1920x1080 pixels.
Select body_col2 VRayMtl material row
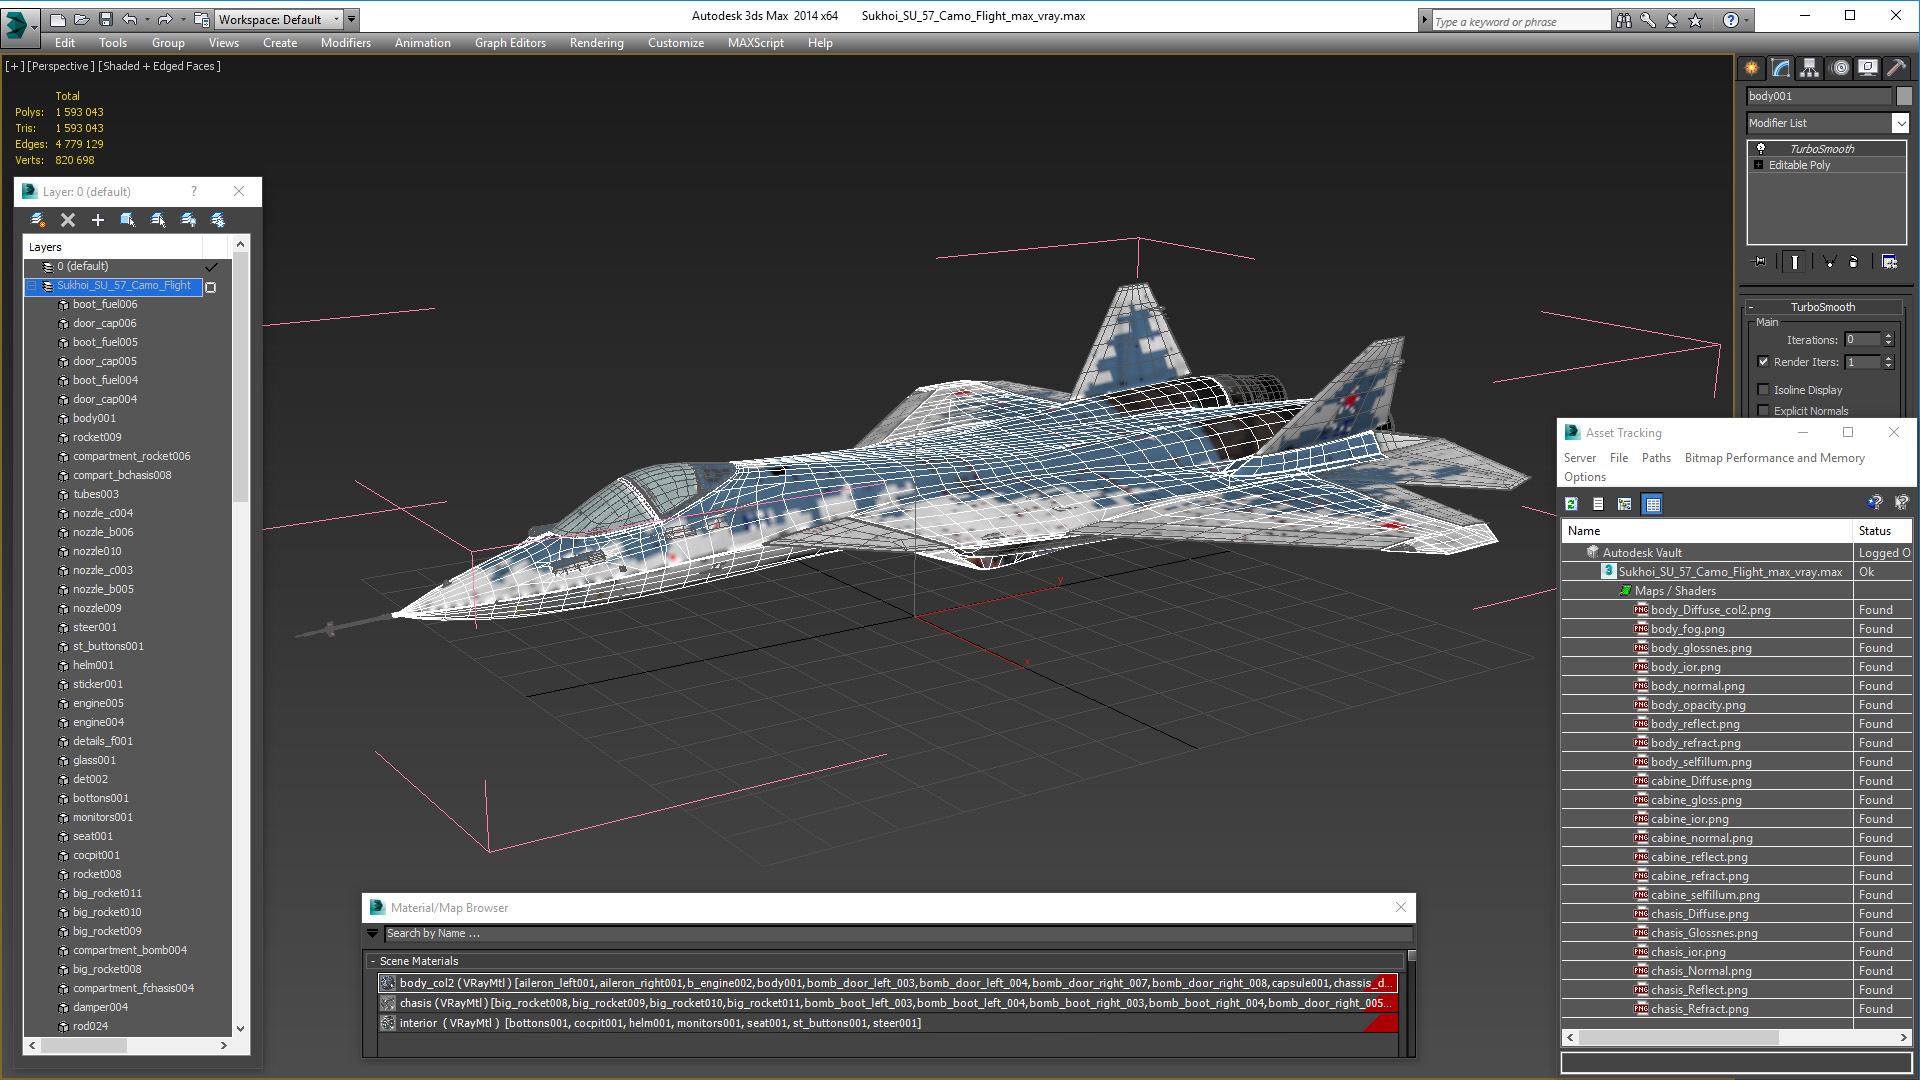(x=888, y=983)
